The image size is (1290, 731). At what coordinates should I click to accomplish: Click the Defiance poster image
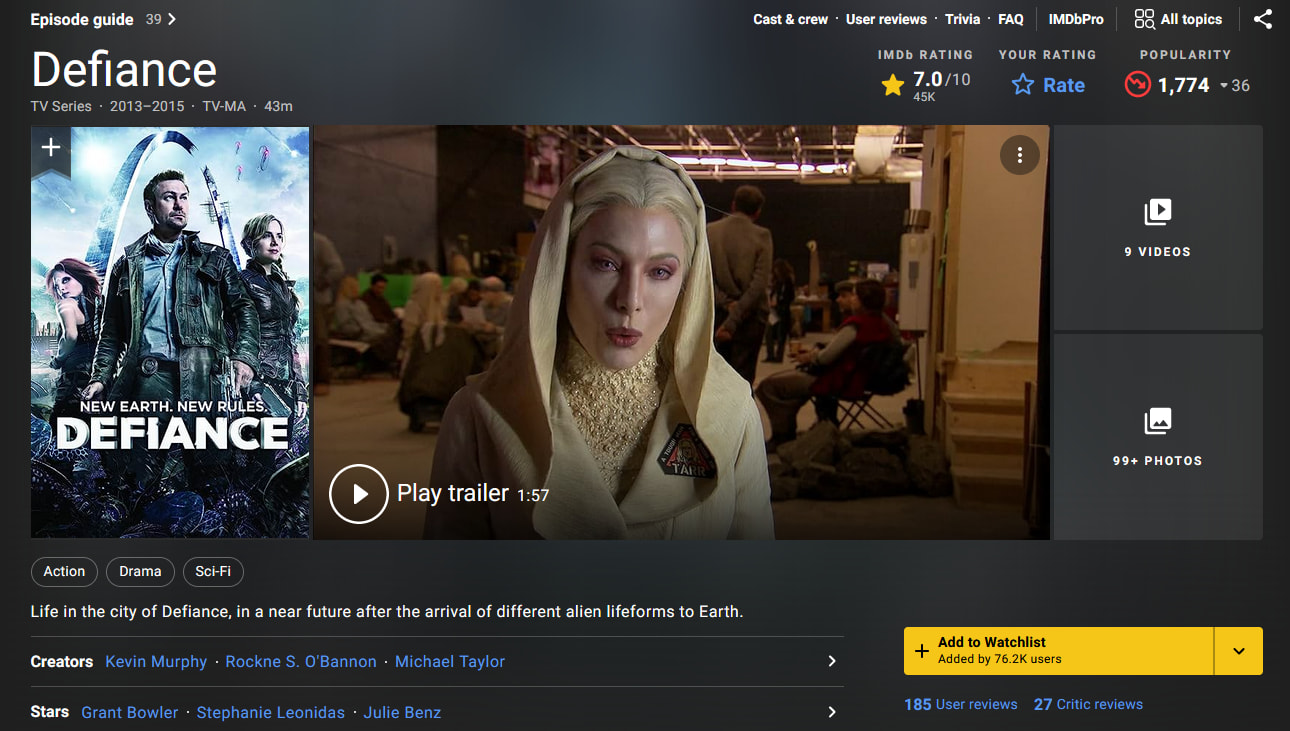point(170,332)
